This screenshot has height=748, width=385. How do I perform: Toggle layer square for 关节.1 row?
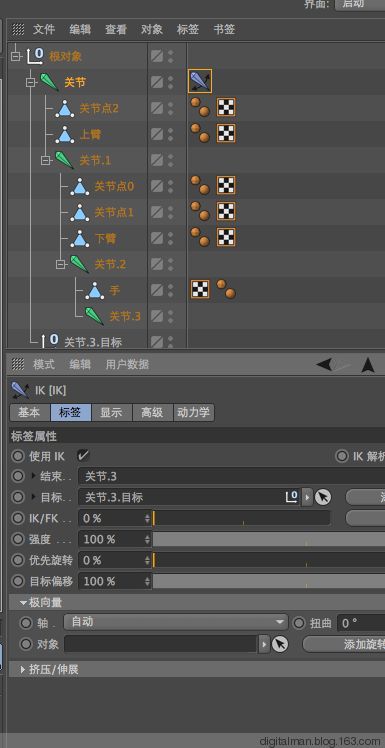click(157, 160)
